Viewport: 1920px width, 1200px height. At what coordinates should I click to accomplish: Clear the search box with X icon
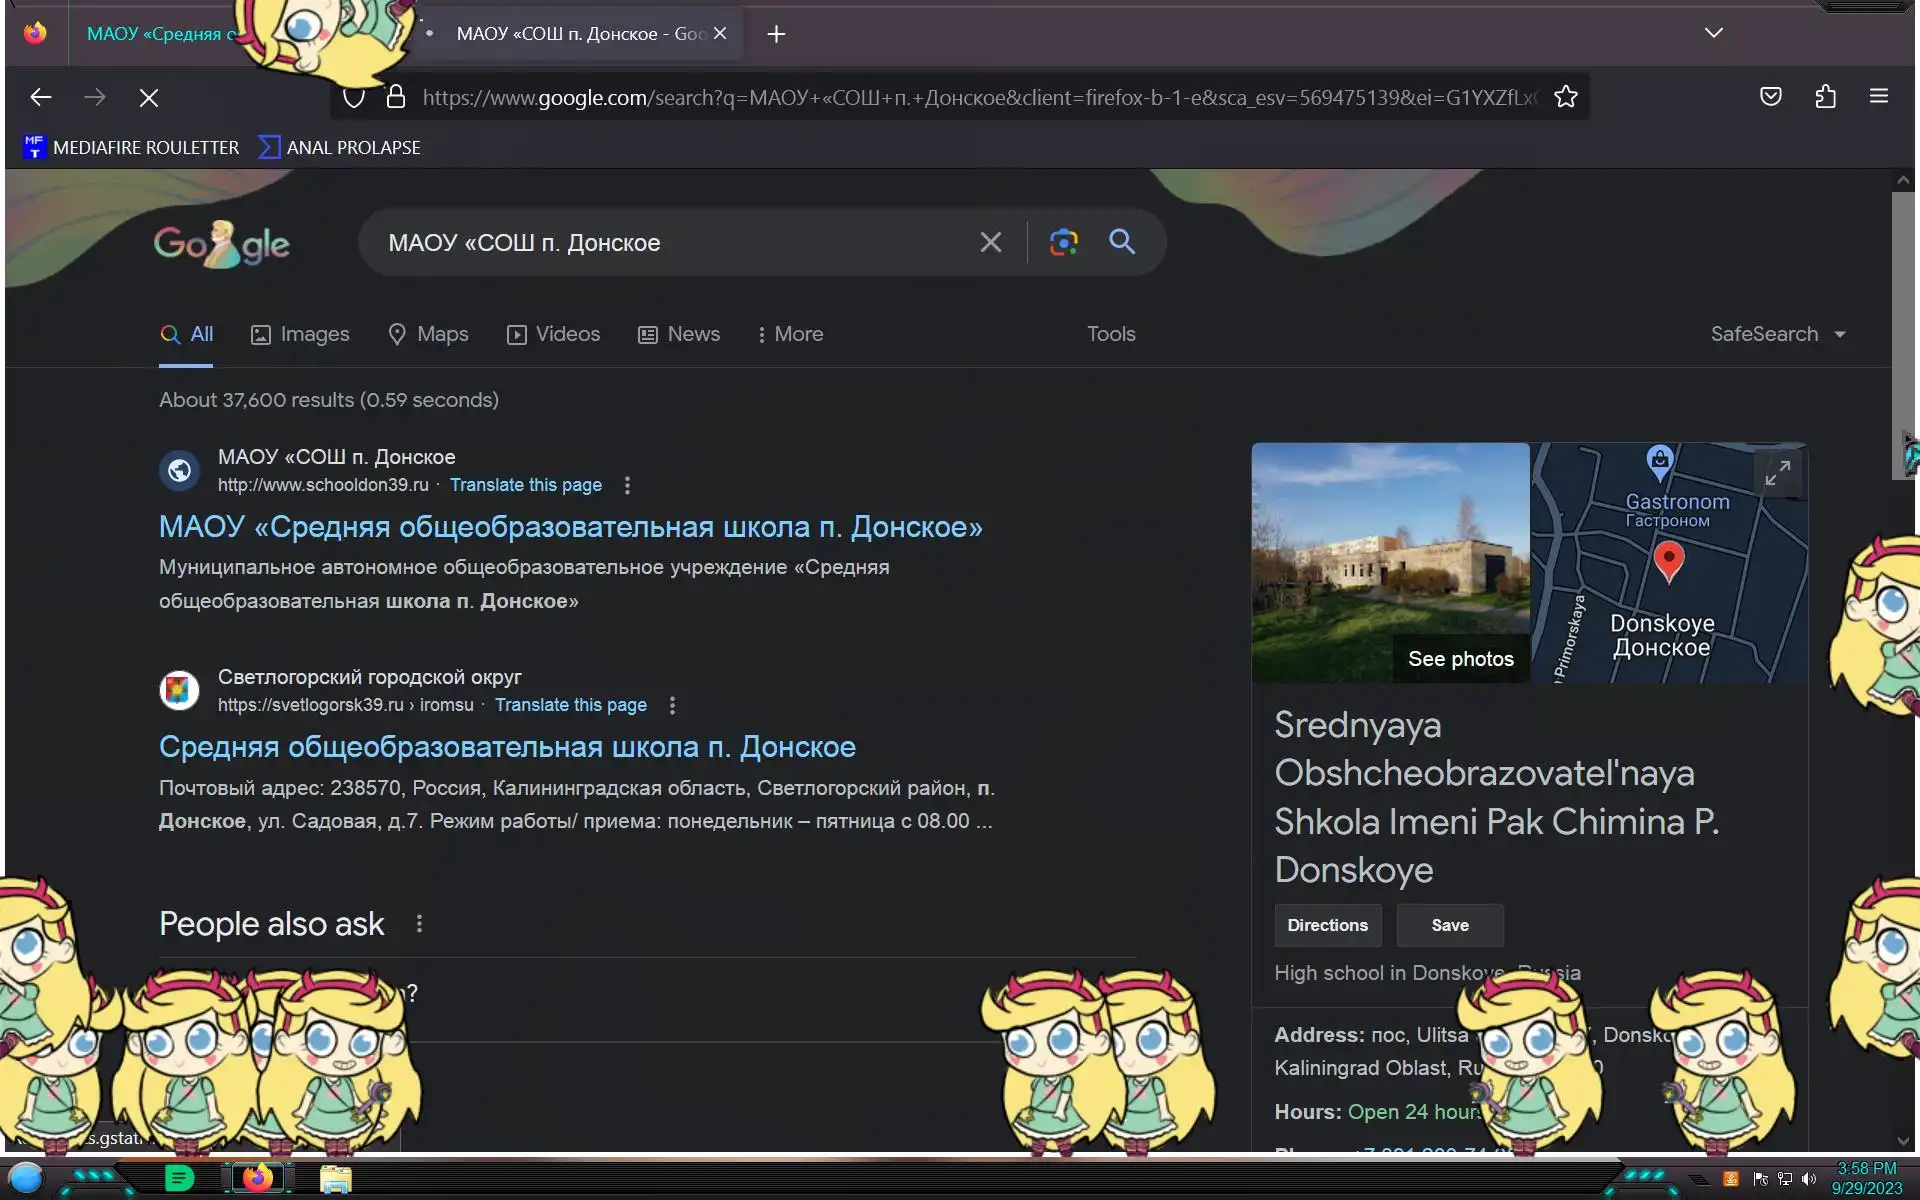click(x=990, y=242)
